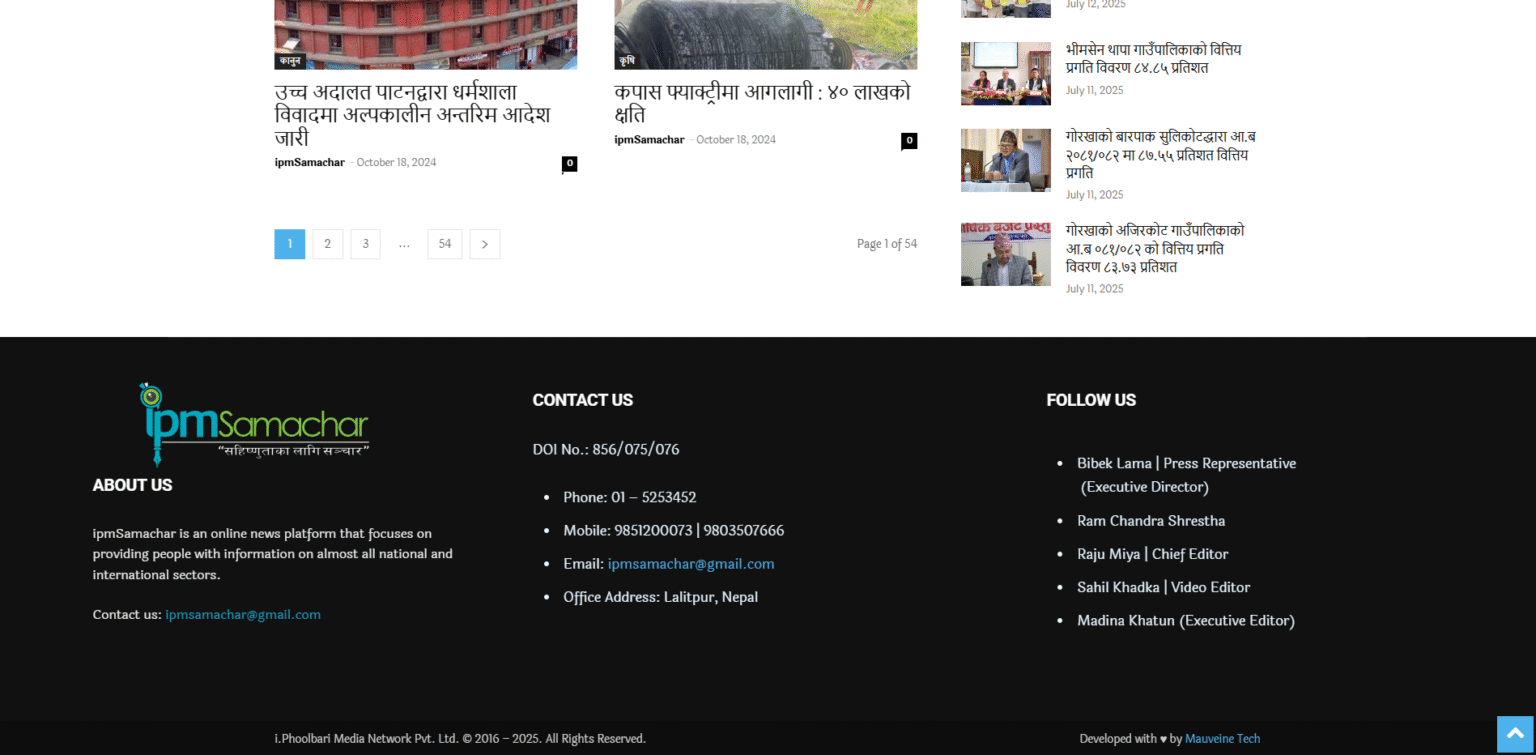Open the cotton factory fire article headline
The image size is (1536, 755).
click(x=762, y=104)
